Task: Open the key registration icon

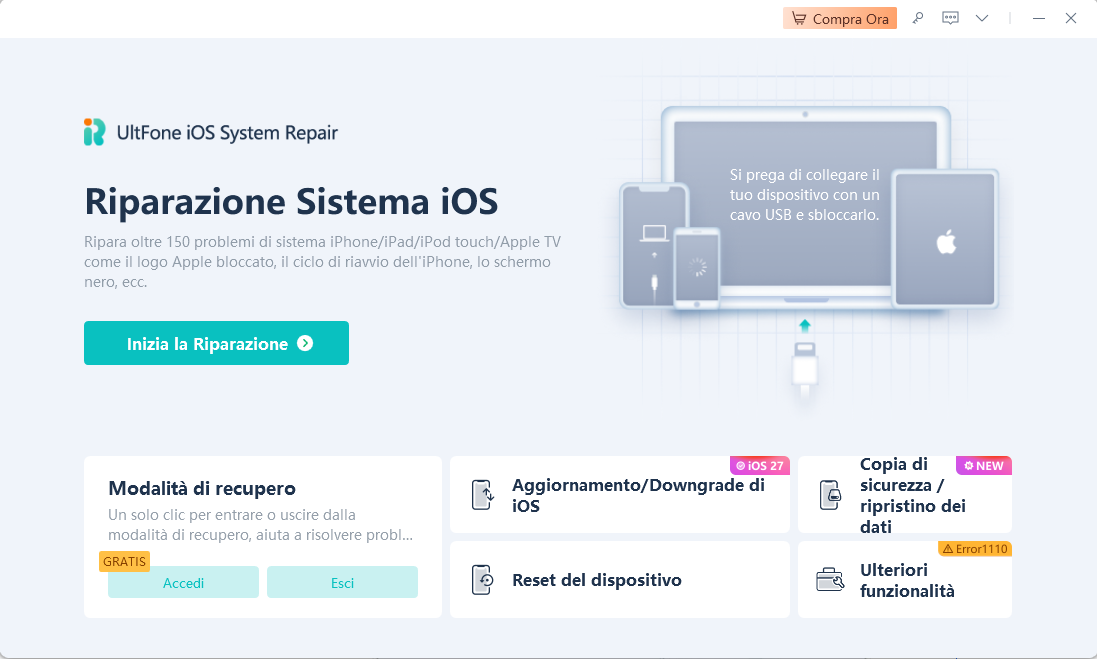Action: 918,18
